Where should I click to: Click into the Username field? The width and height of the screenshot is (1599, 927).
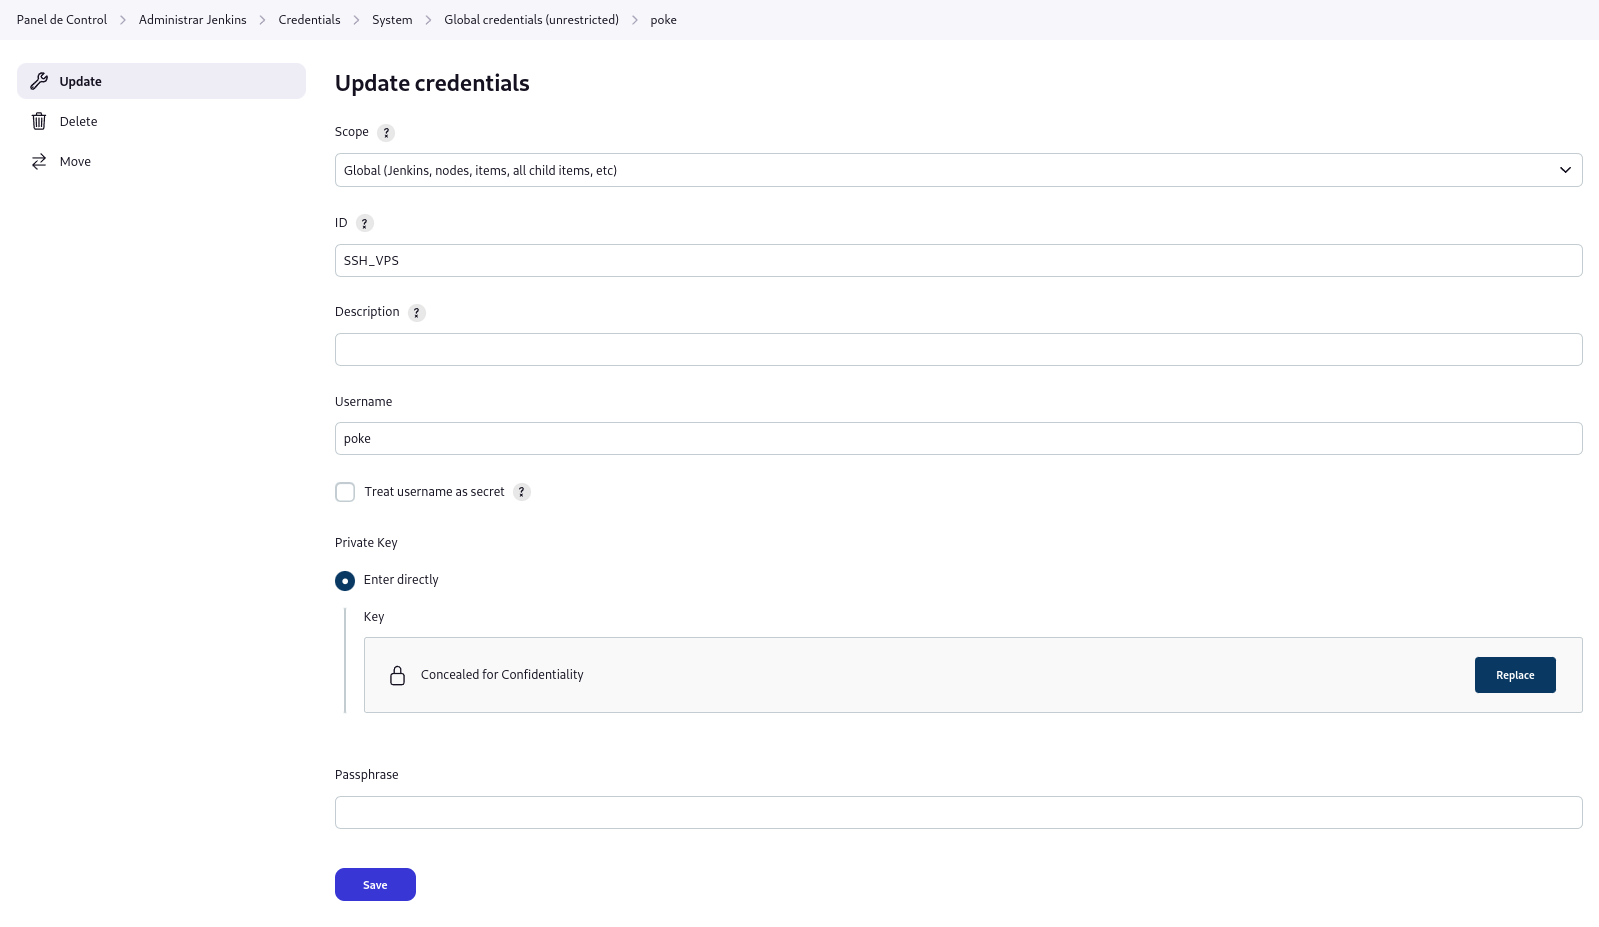click(x=958, y=439)
